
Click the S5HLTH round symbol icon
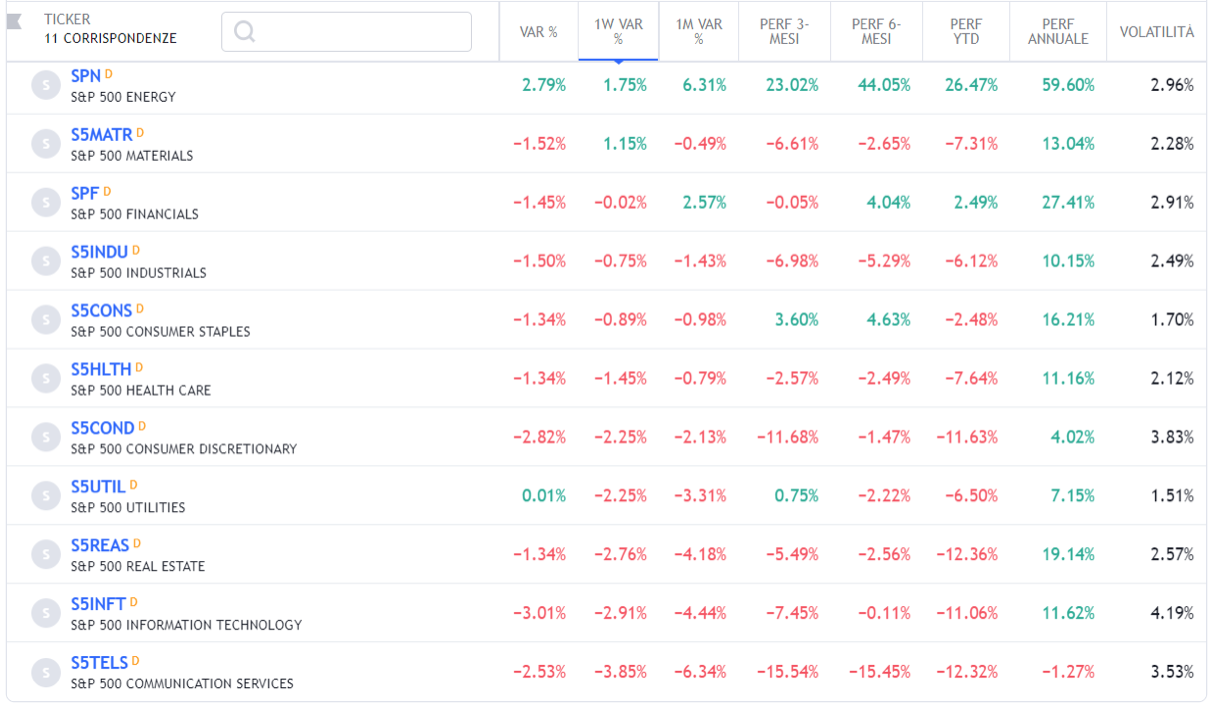point(46,378)
